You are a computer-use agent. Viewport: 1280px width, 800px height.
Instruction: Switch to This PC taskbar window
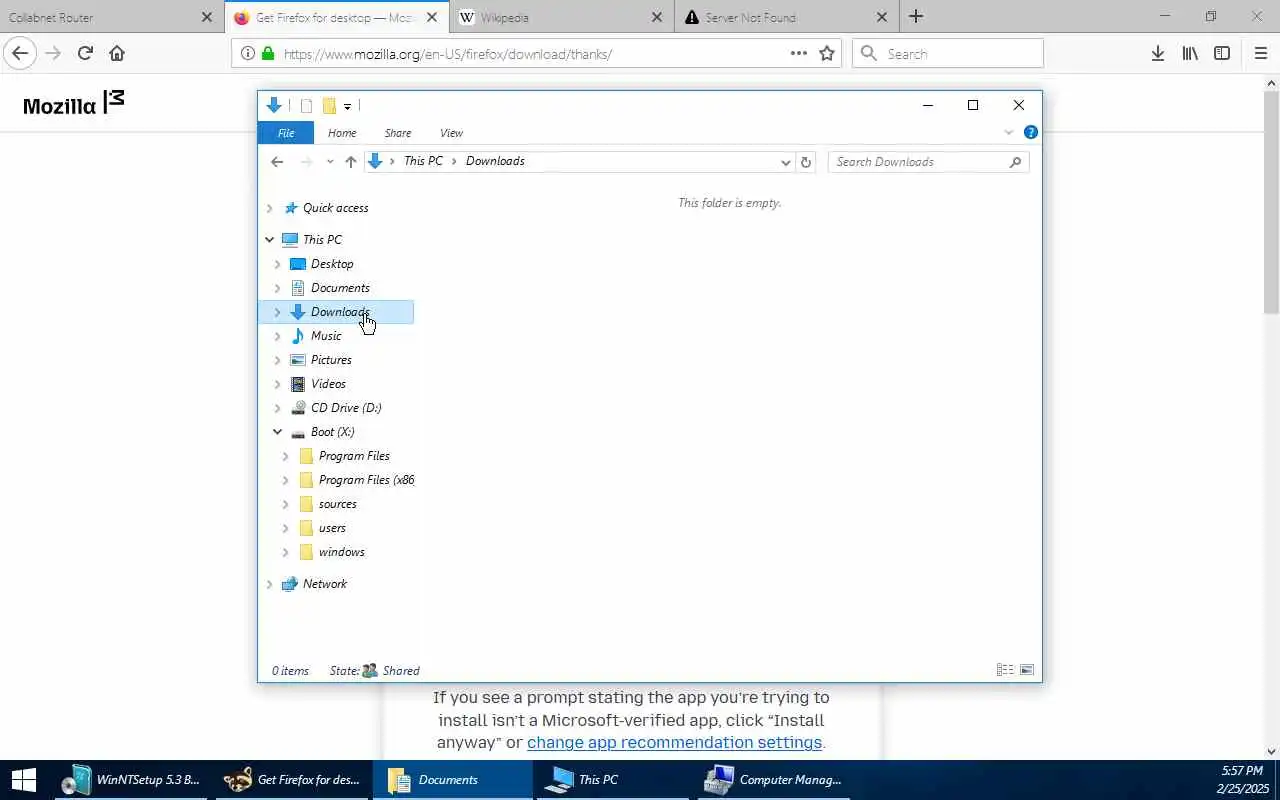pyautogui.click(x=612, y=780)
